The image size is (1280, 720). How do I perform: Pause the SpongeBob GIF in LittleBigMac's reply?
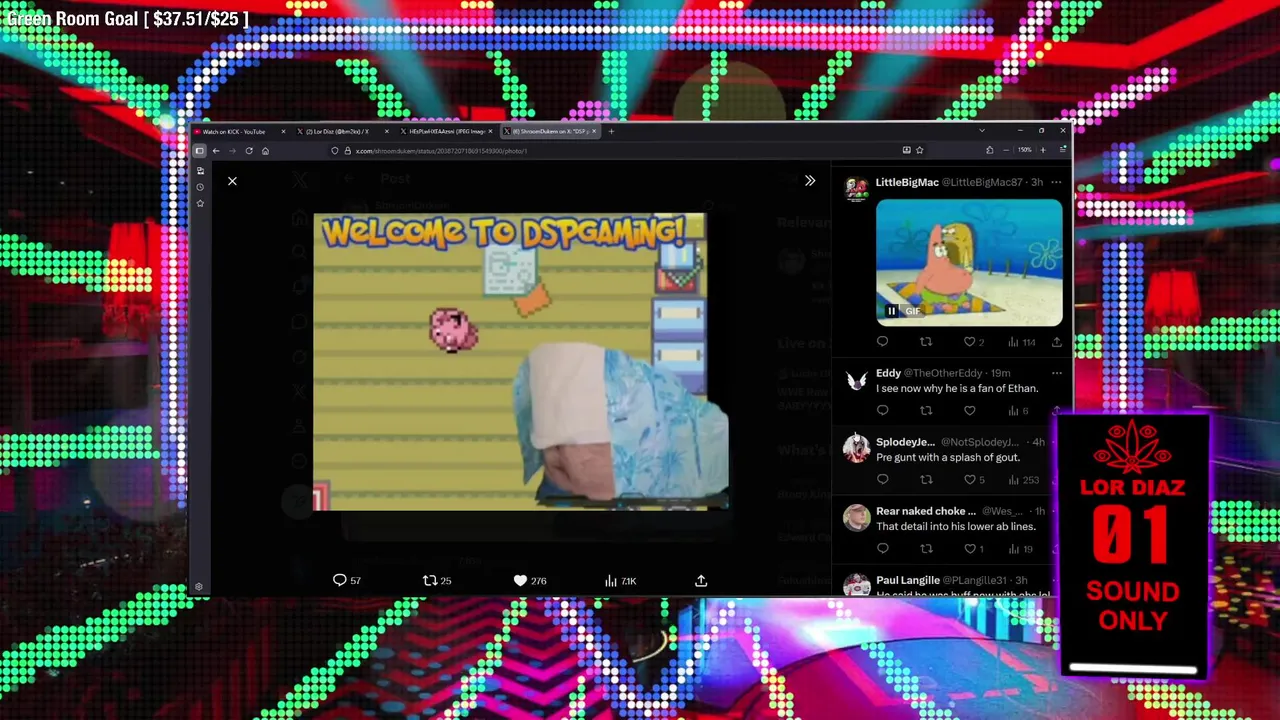coord(891,311)
